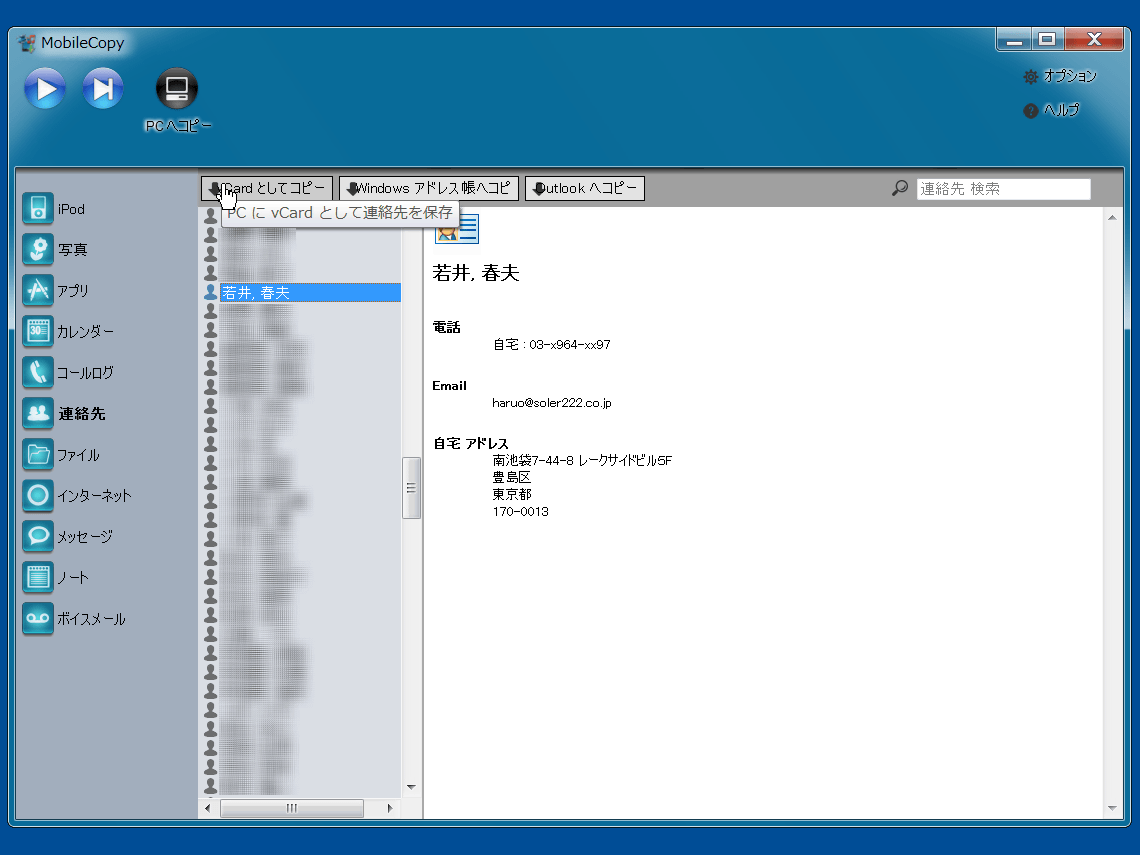
Task: Open the アプリ apps category icon
Action: tap(38, 290)
